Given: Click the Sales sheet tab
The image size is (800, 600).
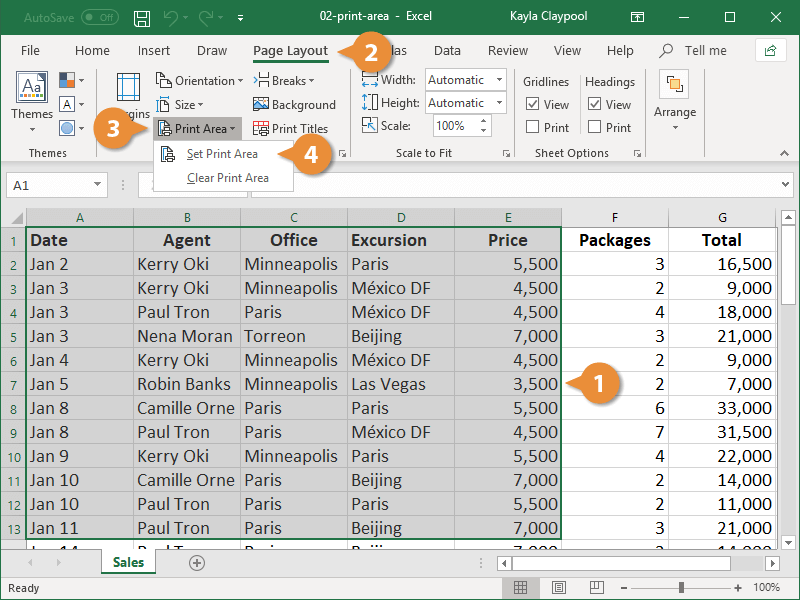Looking at the screenshot, I should pos(128,562).
